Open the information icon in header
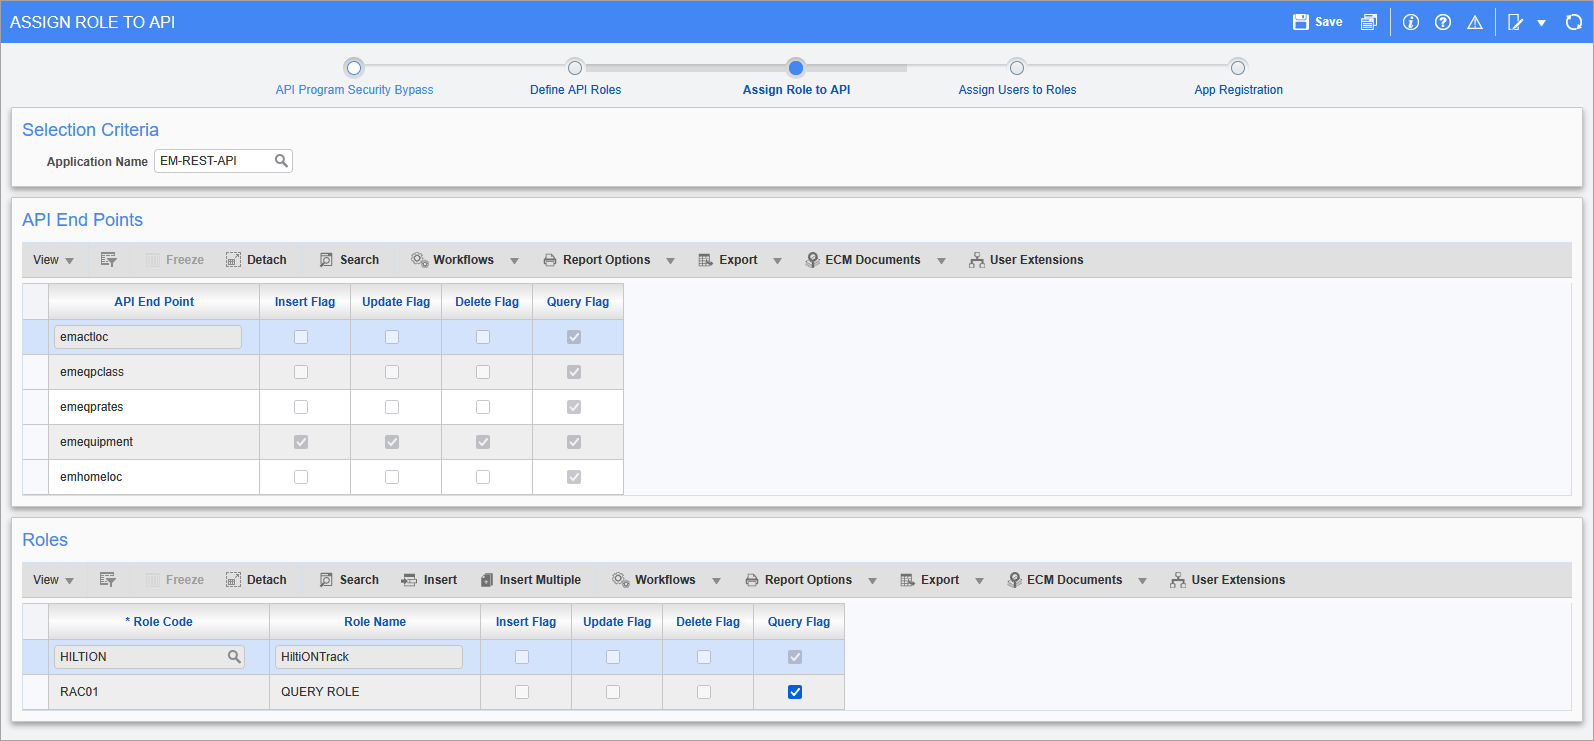Screen dimensions: 1594x741 pyautogui.click(x=1411, y=22)
